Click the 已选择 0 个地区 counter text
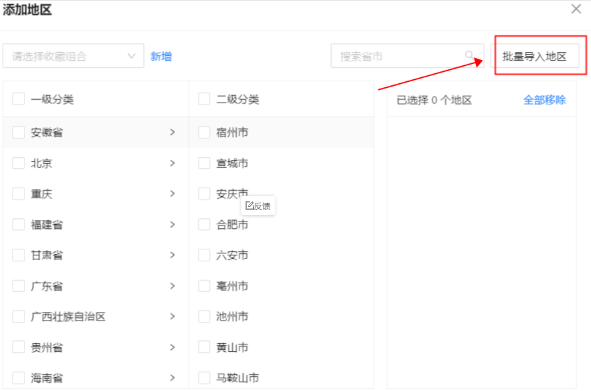 coord(434,100)
